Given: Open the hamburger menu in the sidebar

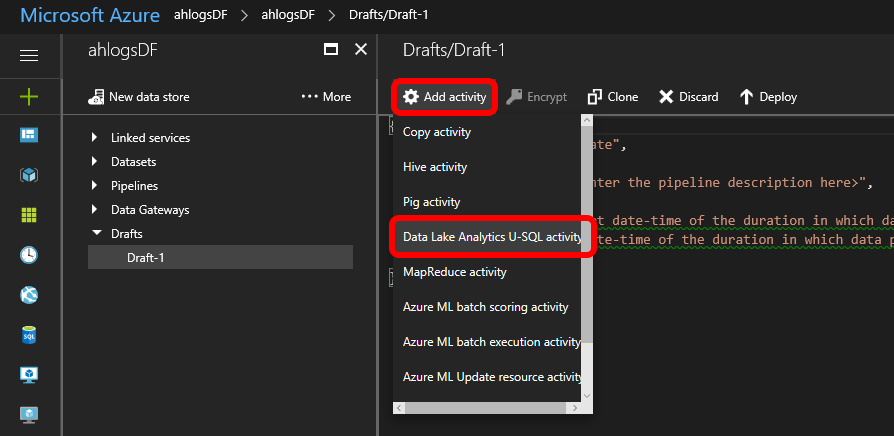Looking at the screenshot, I should (29, 56).
